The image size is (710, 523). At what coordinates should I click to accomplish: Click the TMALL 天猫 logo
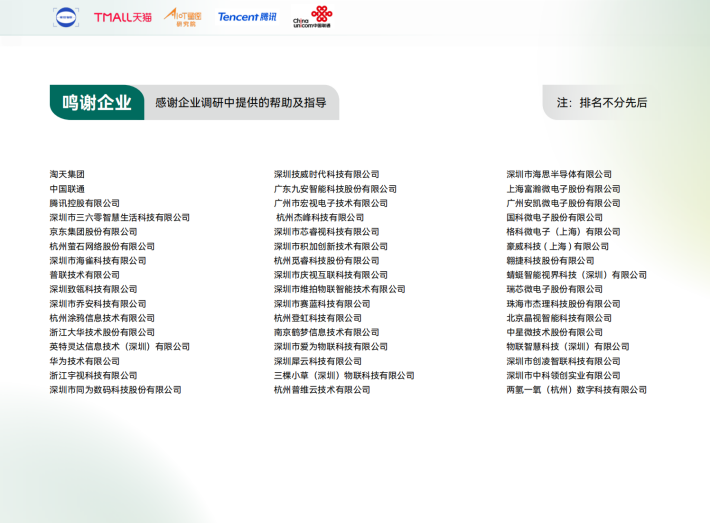pos(123,17)
